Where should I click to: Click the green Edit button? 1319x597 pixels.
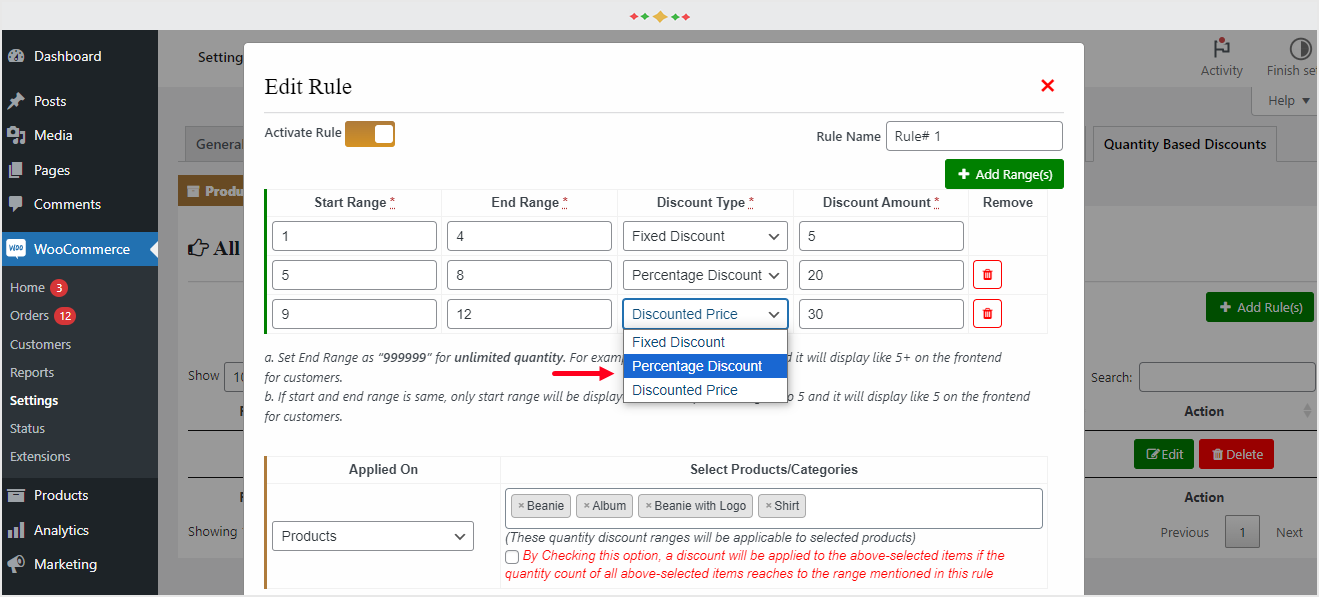[x=1163, y=453]
